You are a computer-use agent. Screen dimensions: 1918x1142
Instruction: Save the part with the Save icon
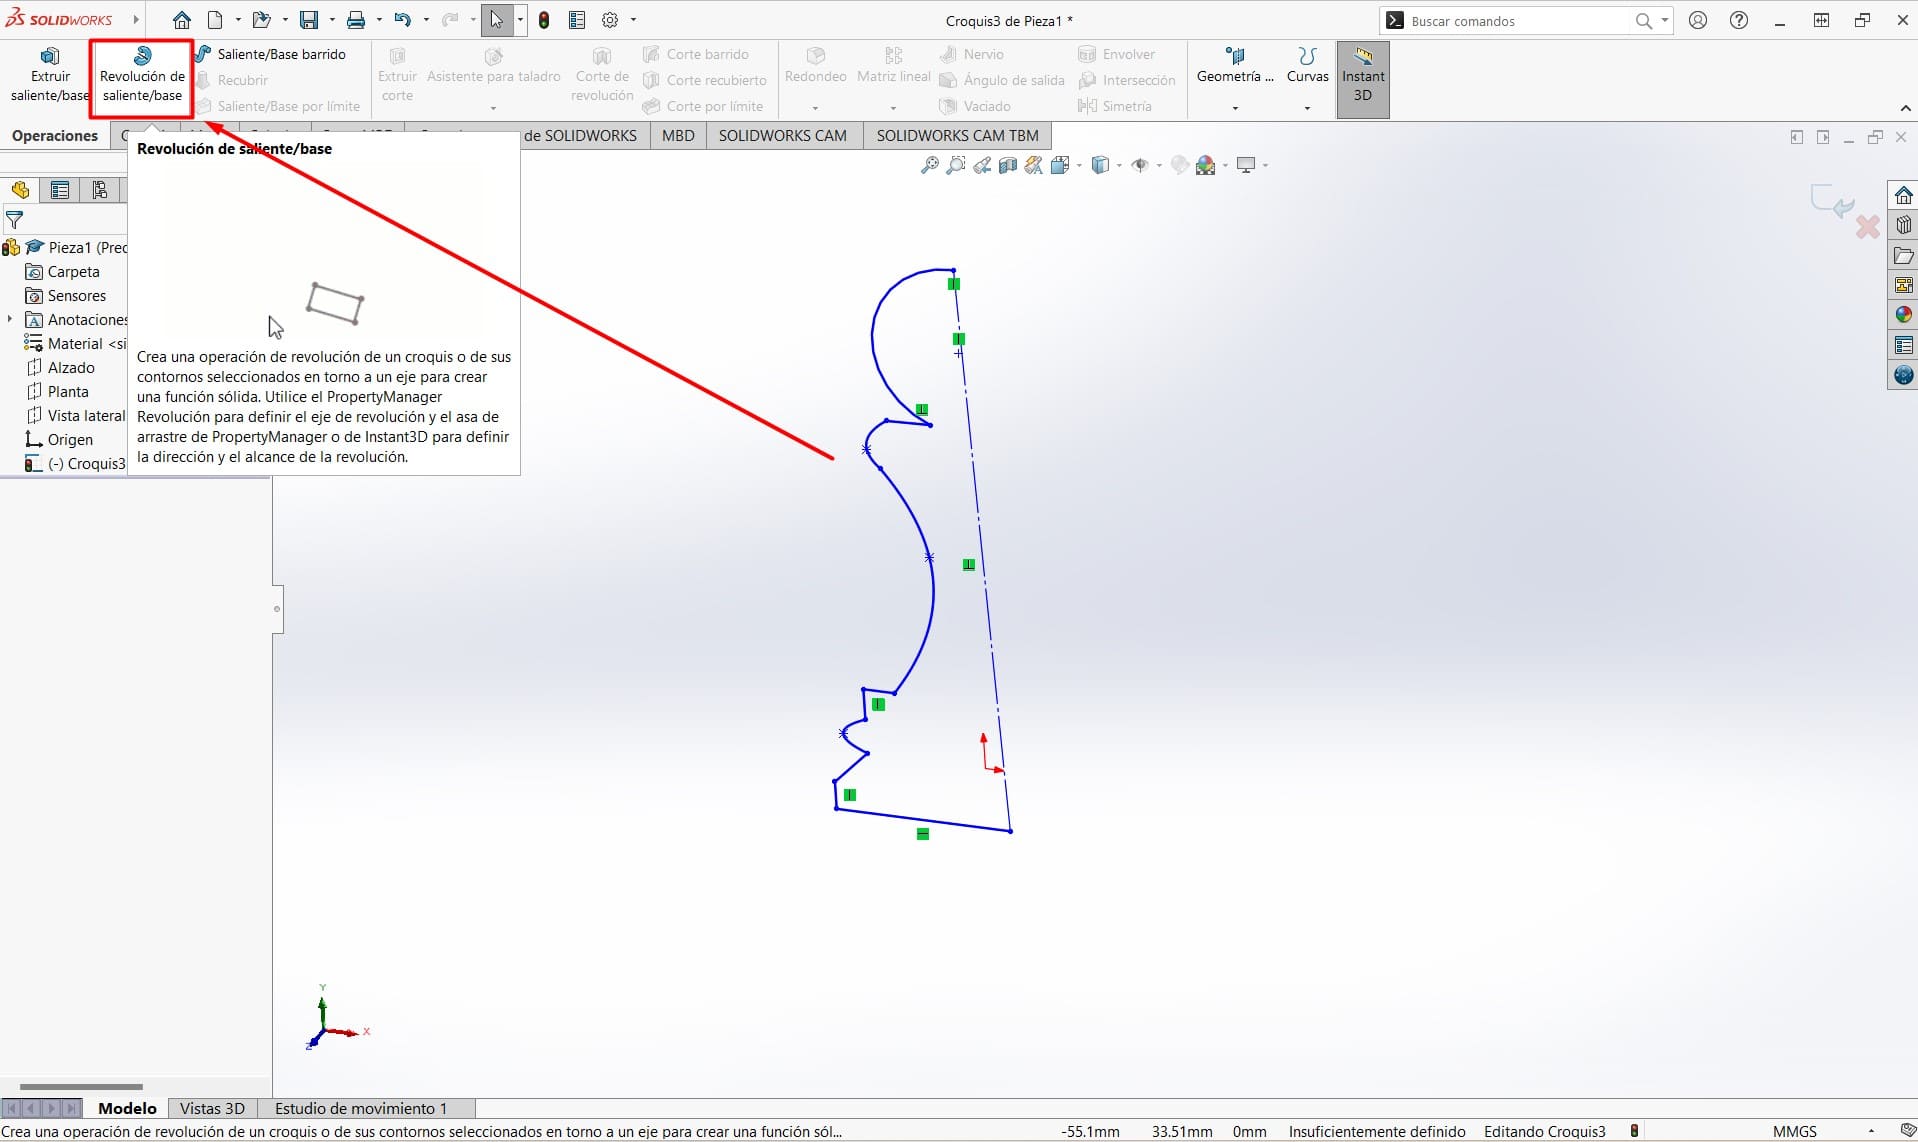(309, 20)
